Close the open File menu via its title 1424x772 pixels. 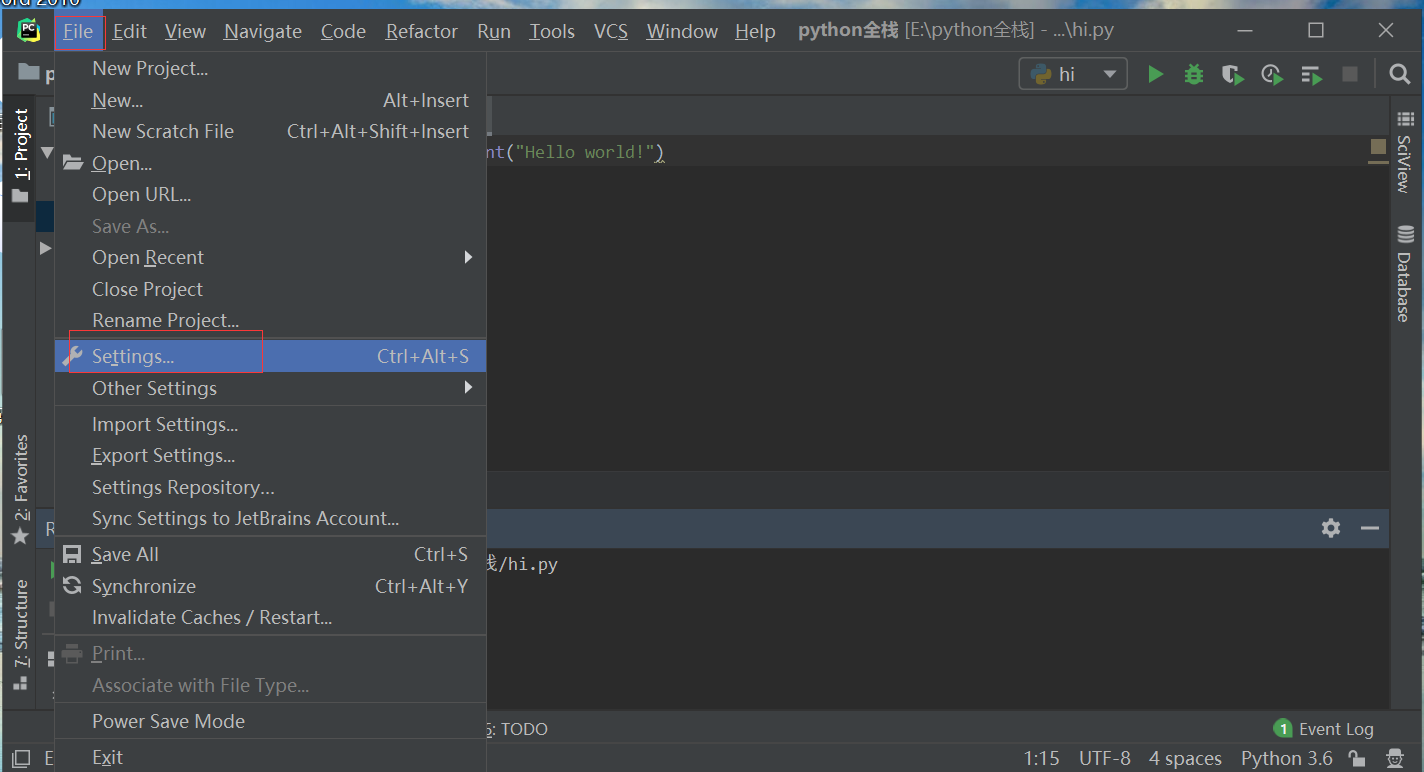click(78, 32)
